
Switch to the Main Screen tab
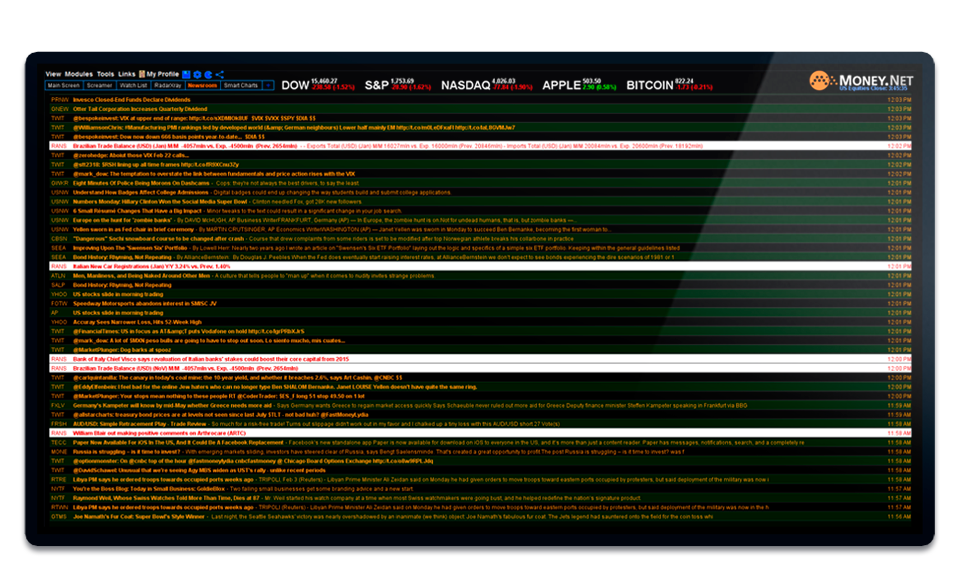tap(64, 86)
